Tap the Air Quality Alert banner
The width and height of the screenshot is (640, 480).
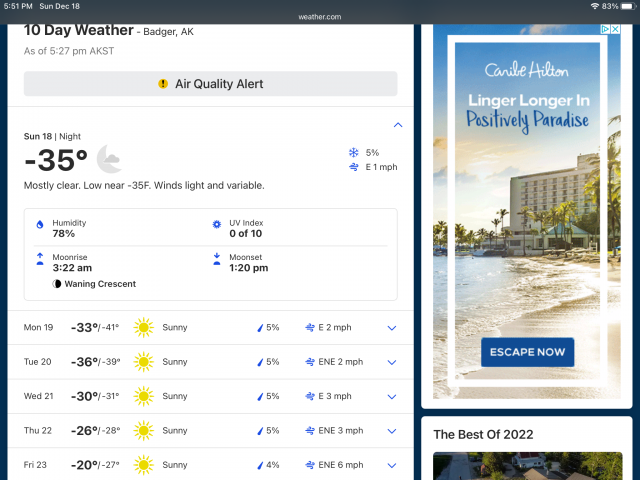pos(210,84)
